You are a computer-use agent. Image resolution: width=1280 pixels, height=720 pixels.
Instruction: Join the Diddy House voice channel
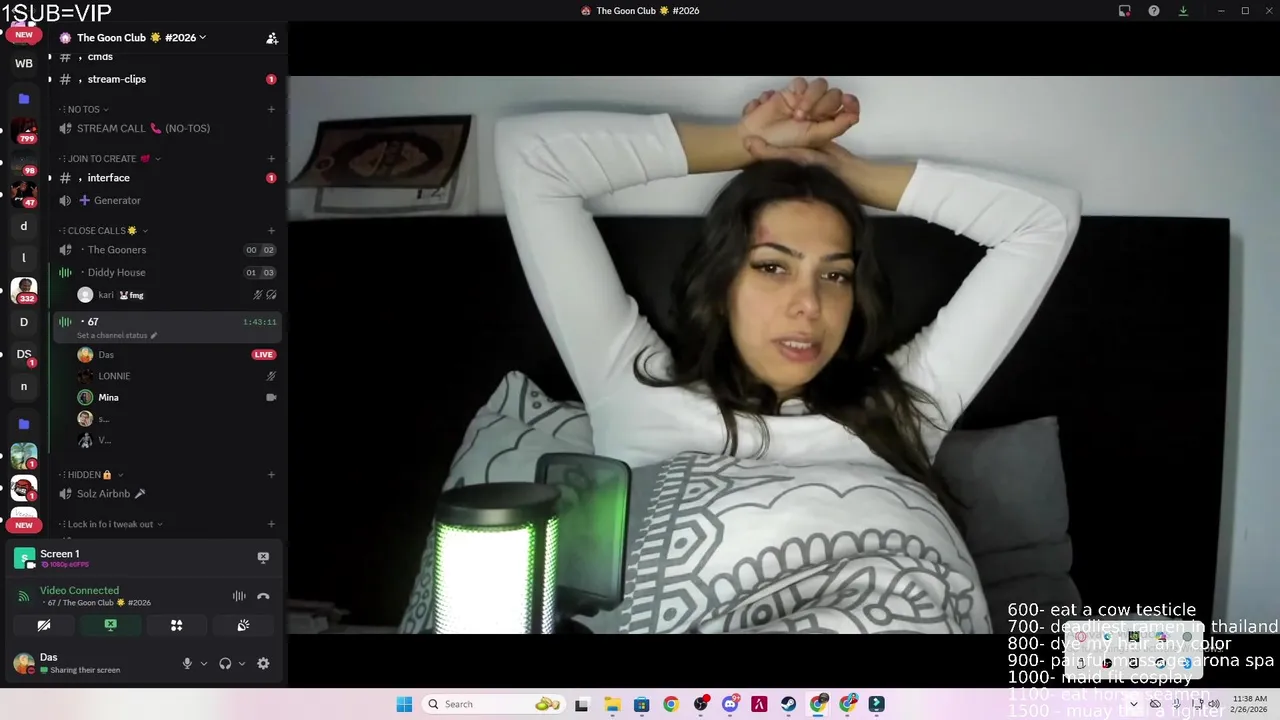point(116,272)
